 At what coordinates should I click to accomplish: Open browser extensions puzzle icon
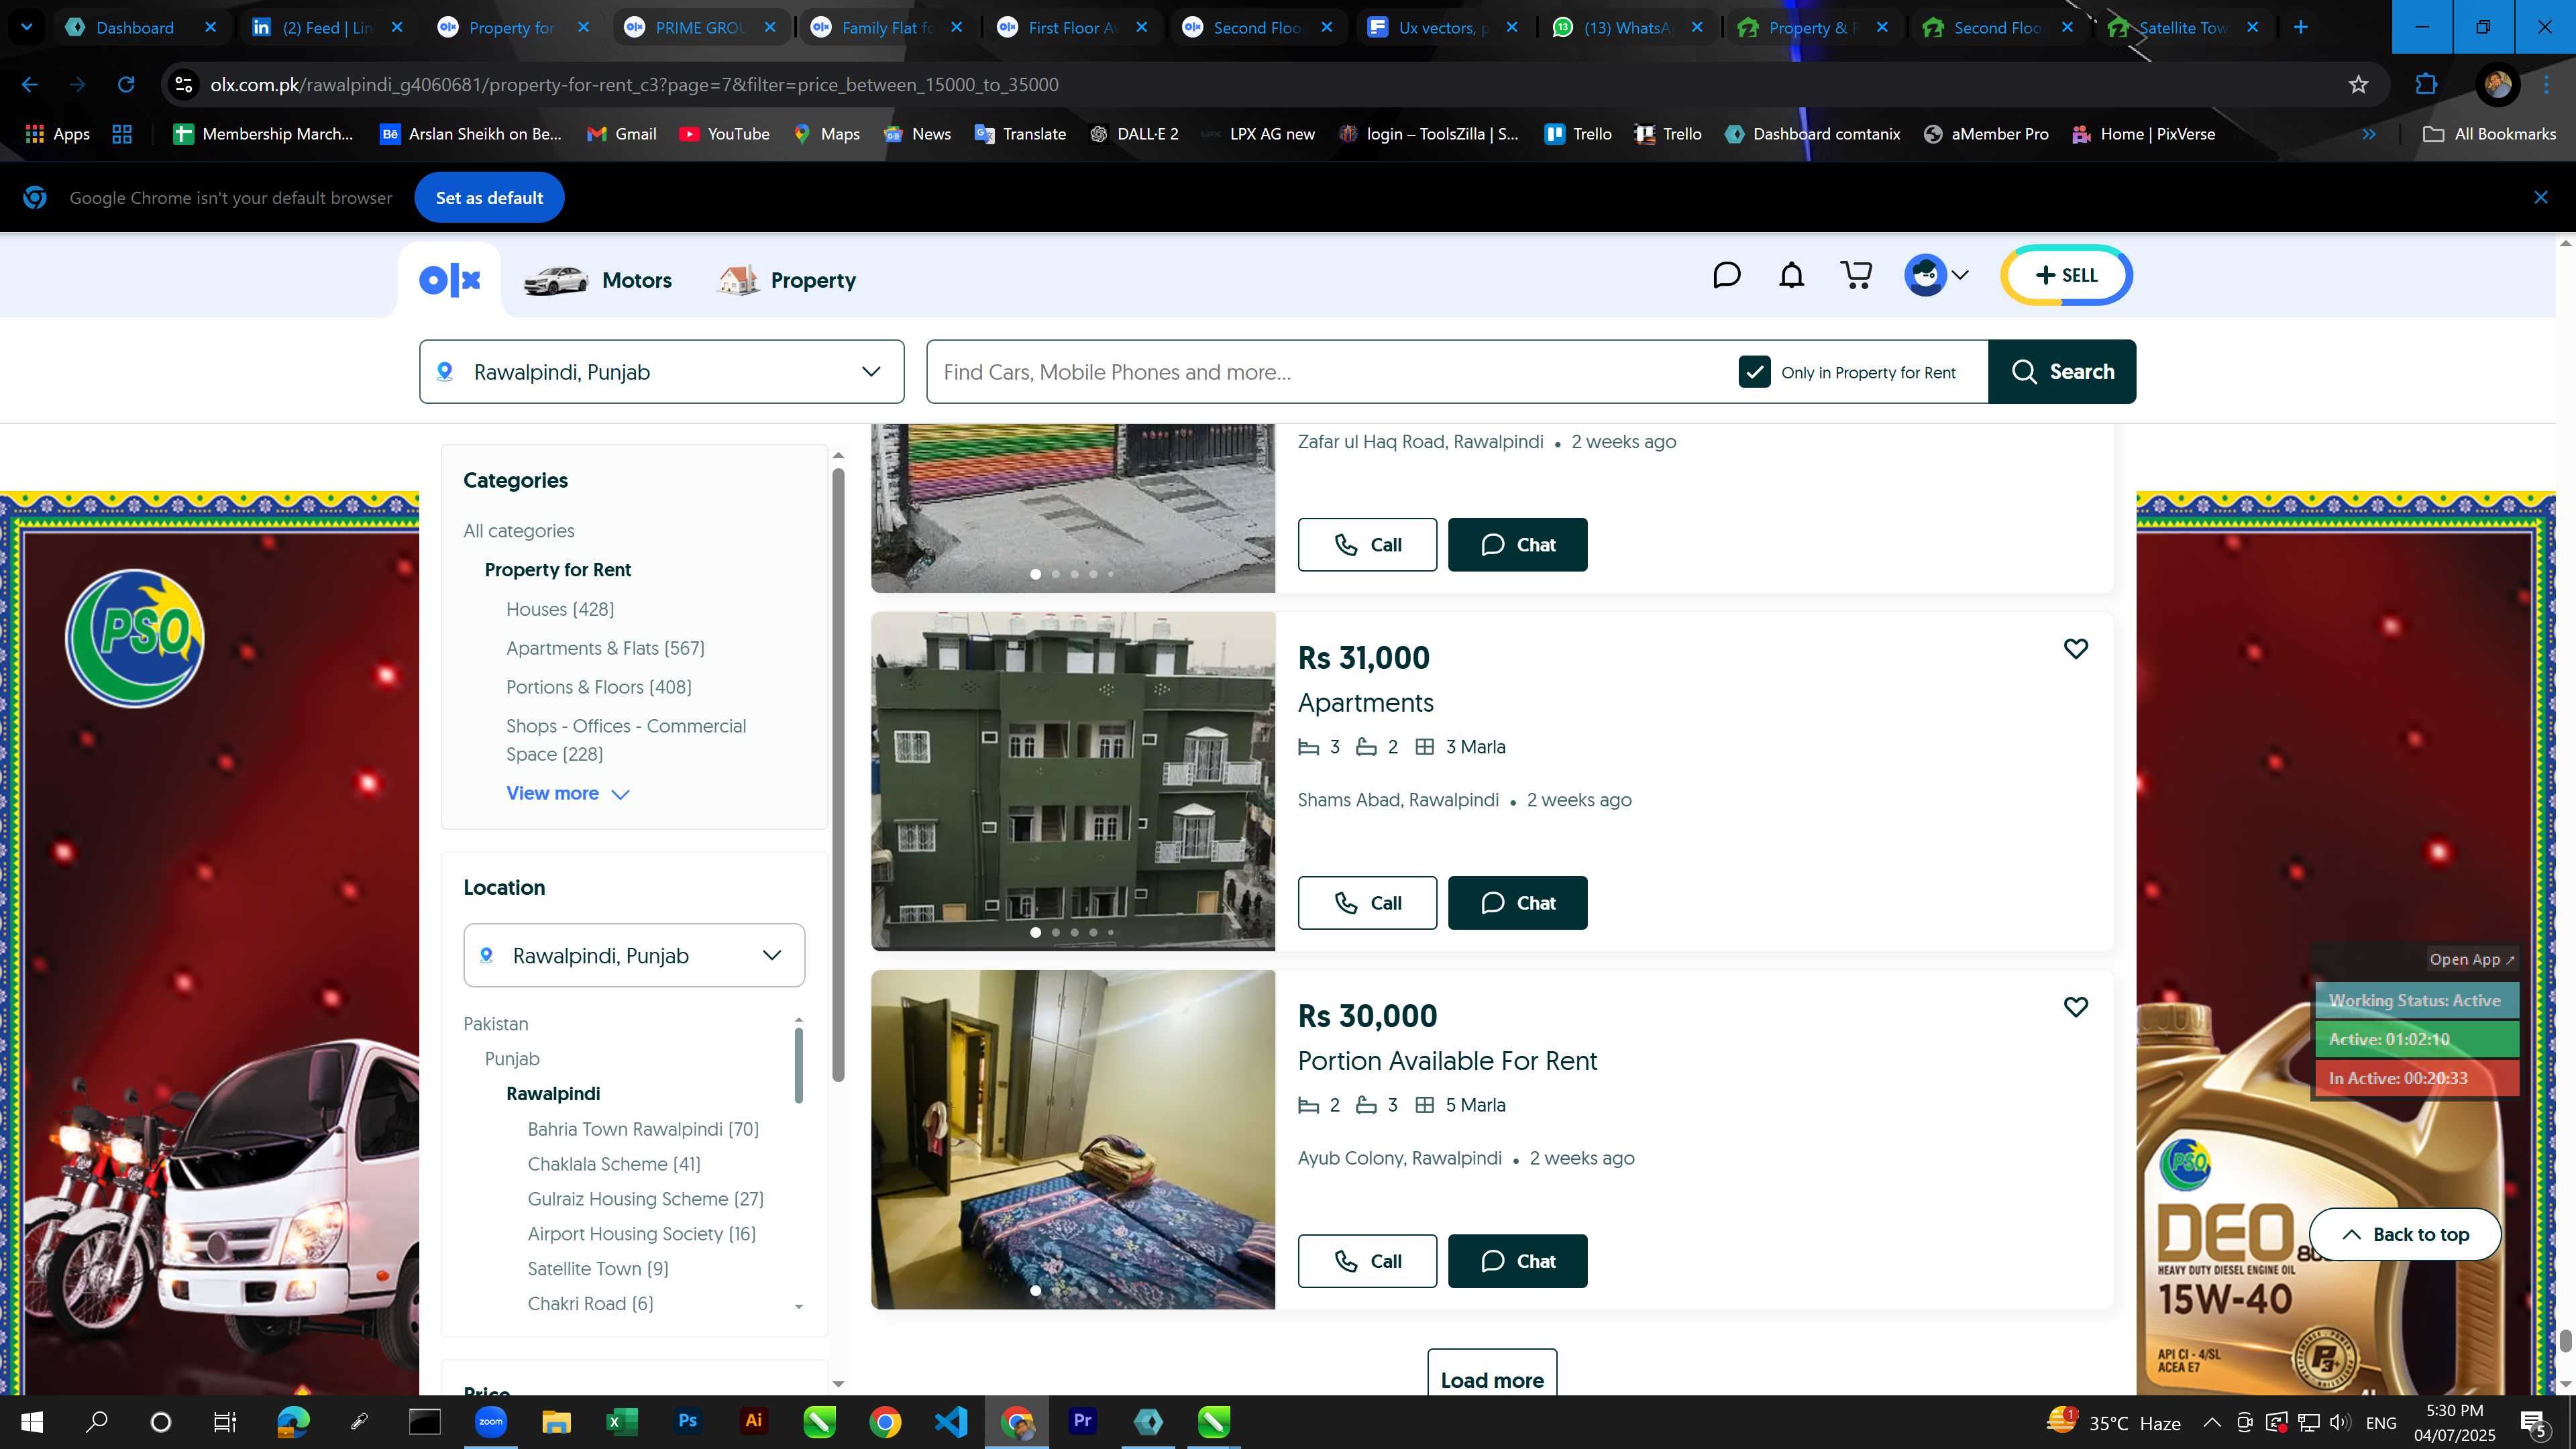click(2426, 85)
